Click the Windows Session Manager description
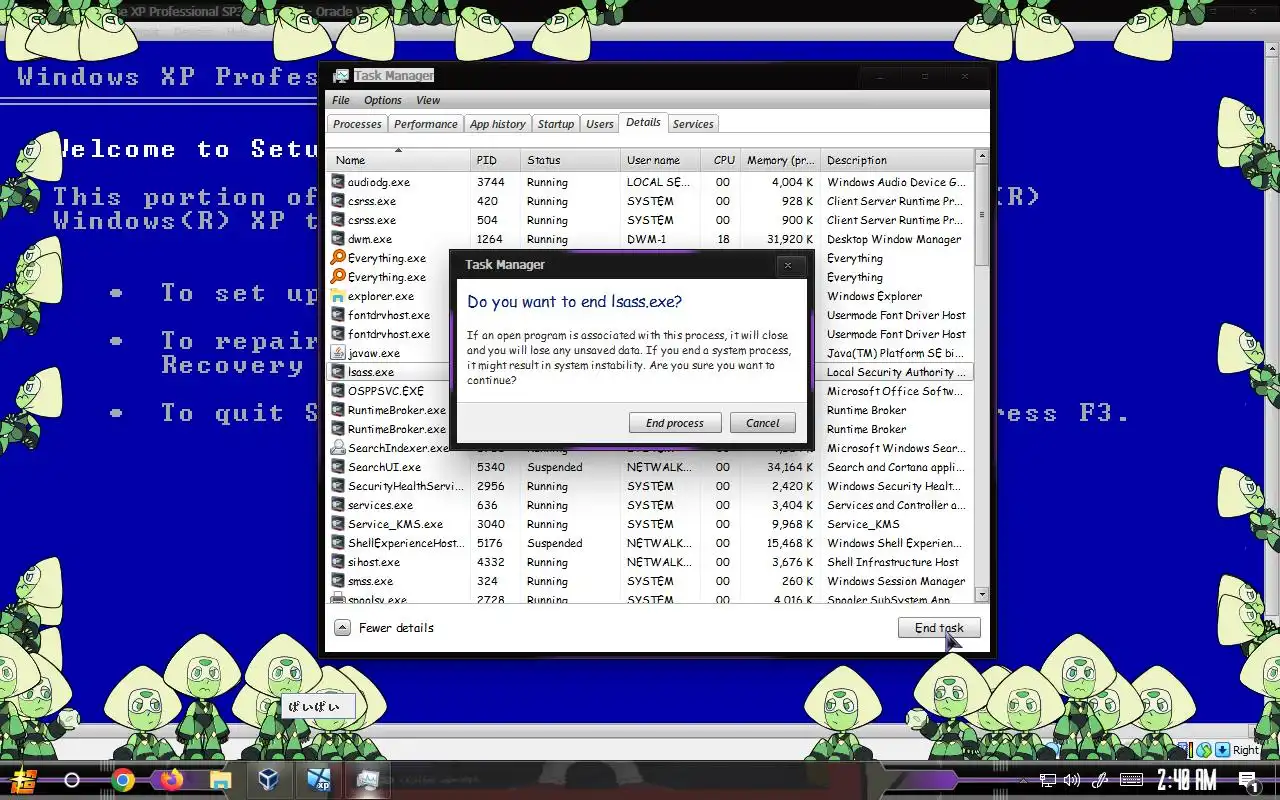 click(x=896, y=581)
